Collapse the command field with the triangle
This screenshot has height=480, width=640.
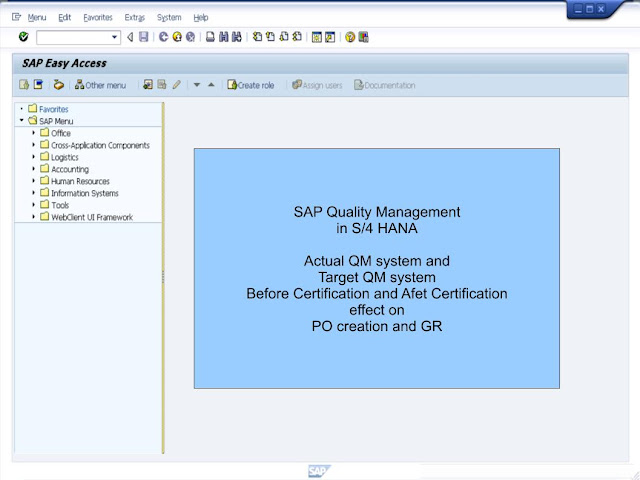130,38
